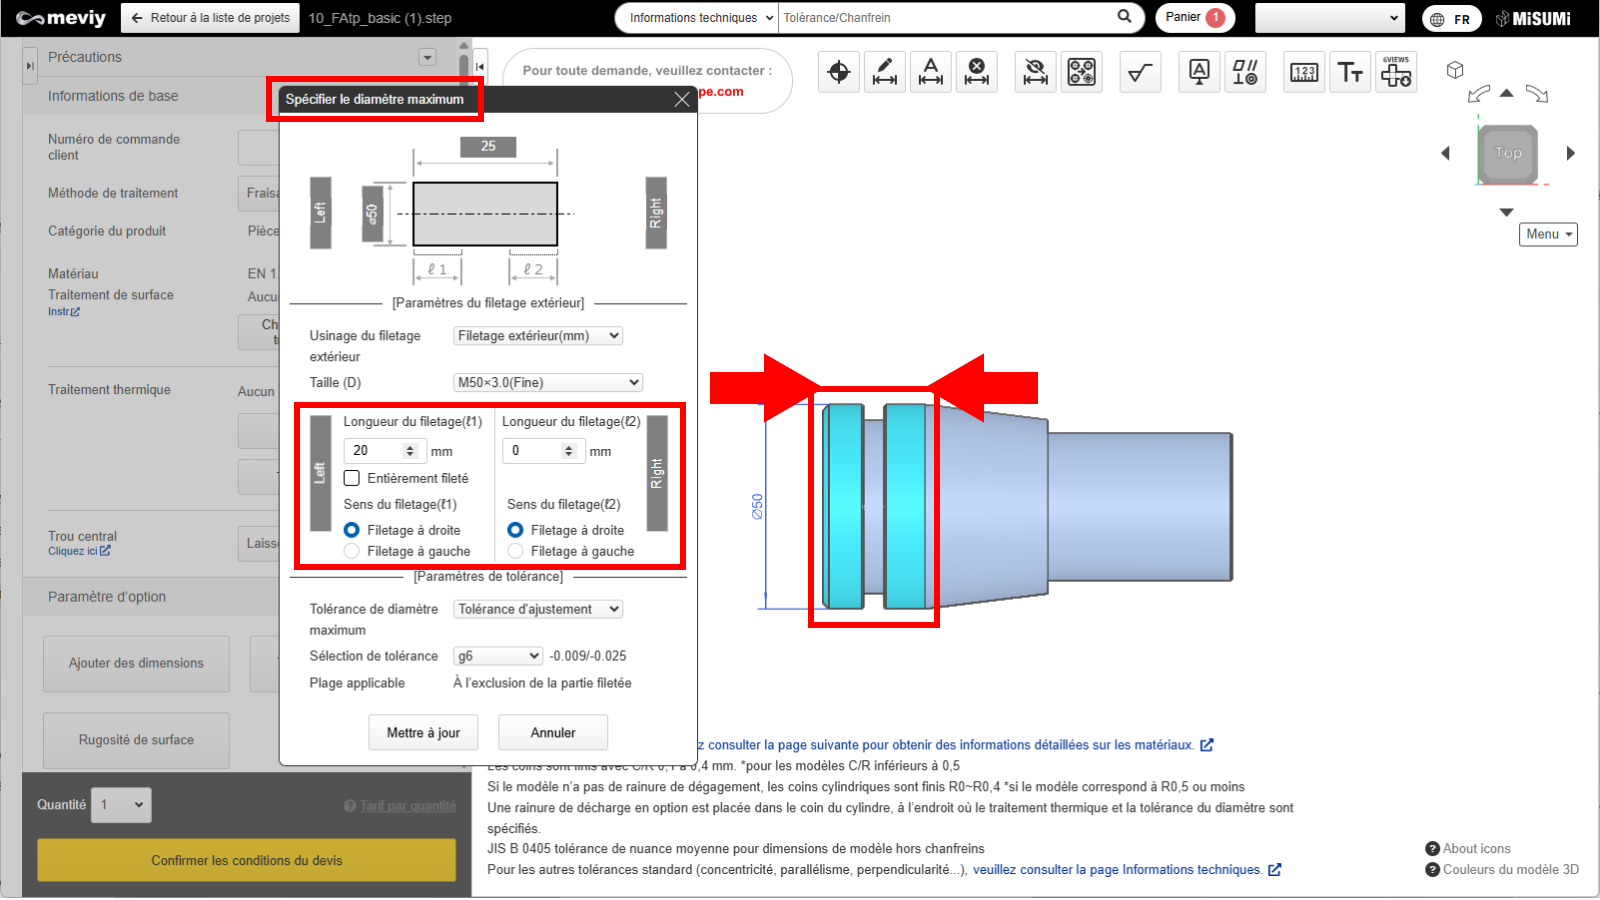
Task: Click the Top face of view cube
Action: 1508,153
